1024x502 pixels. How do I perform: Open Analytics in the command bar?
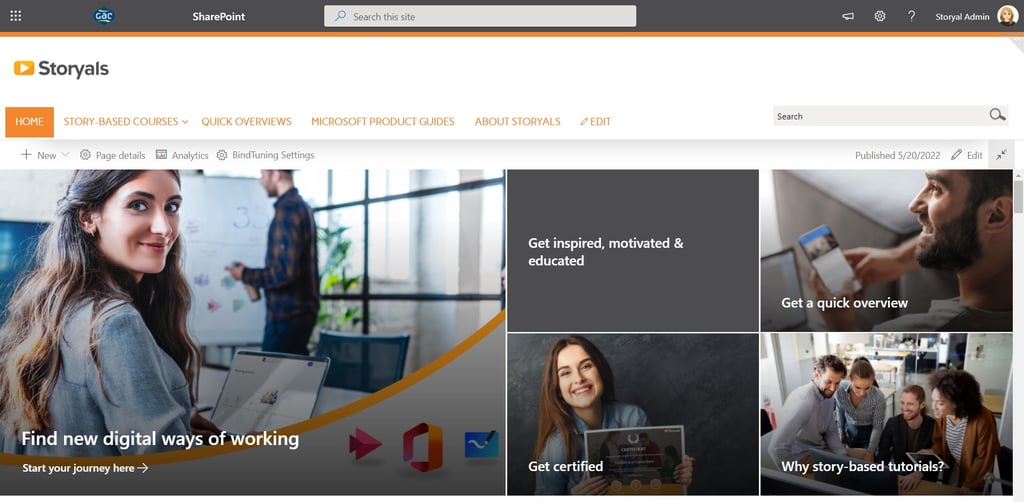pyautogui.click(x=182, y=155)
